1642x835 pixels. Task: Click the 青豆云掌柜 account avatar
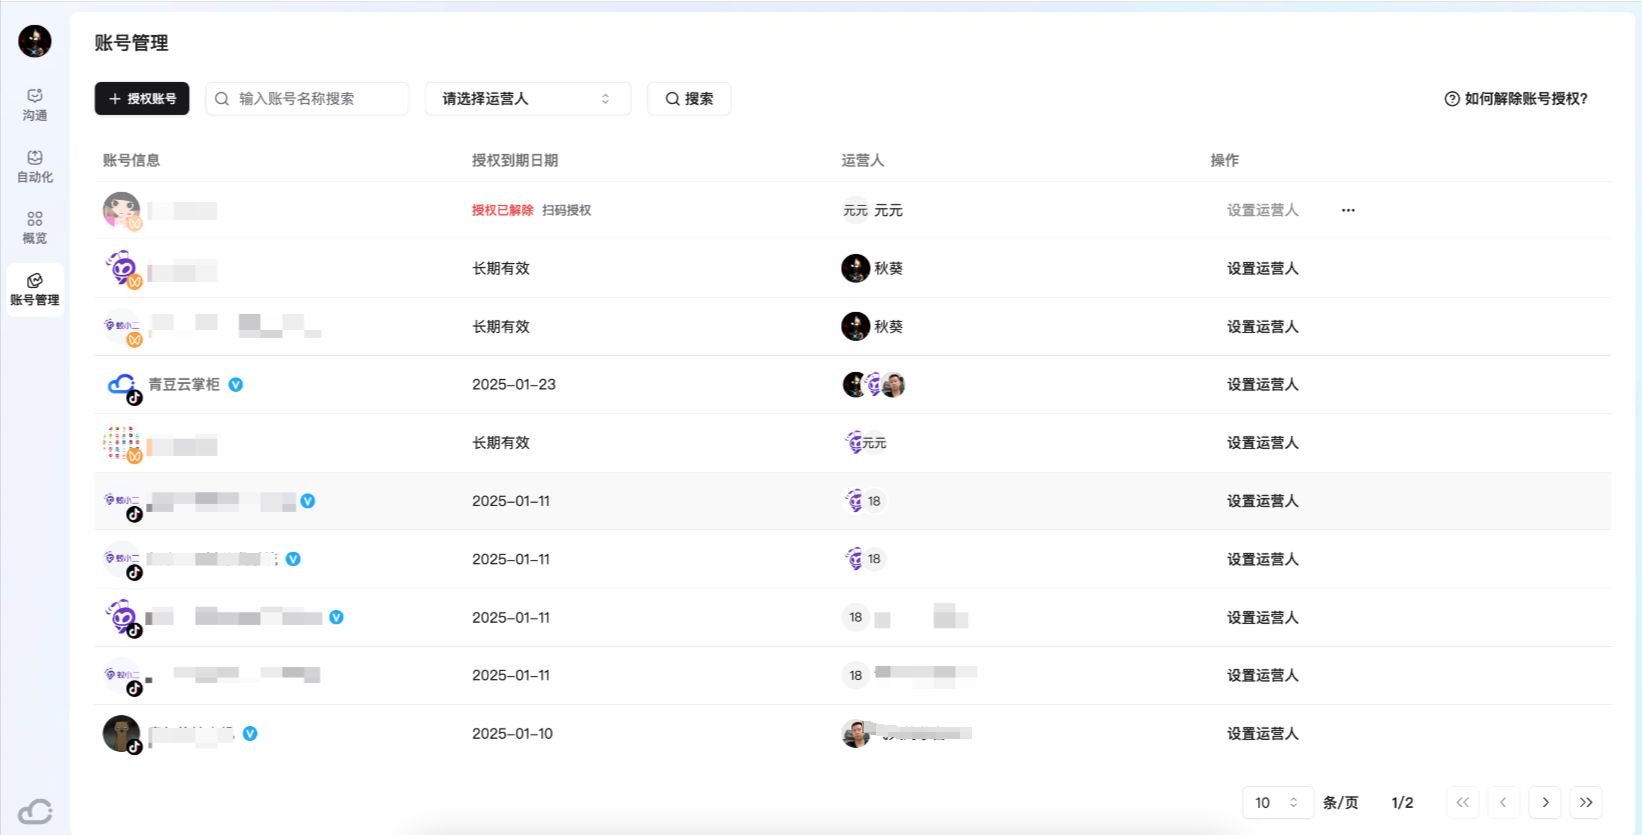pos(122,385)
